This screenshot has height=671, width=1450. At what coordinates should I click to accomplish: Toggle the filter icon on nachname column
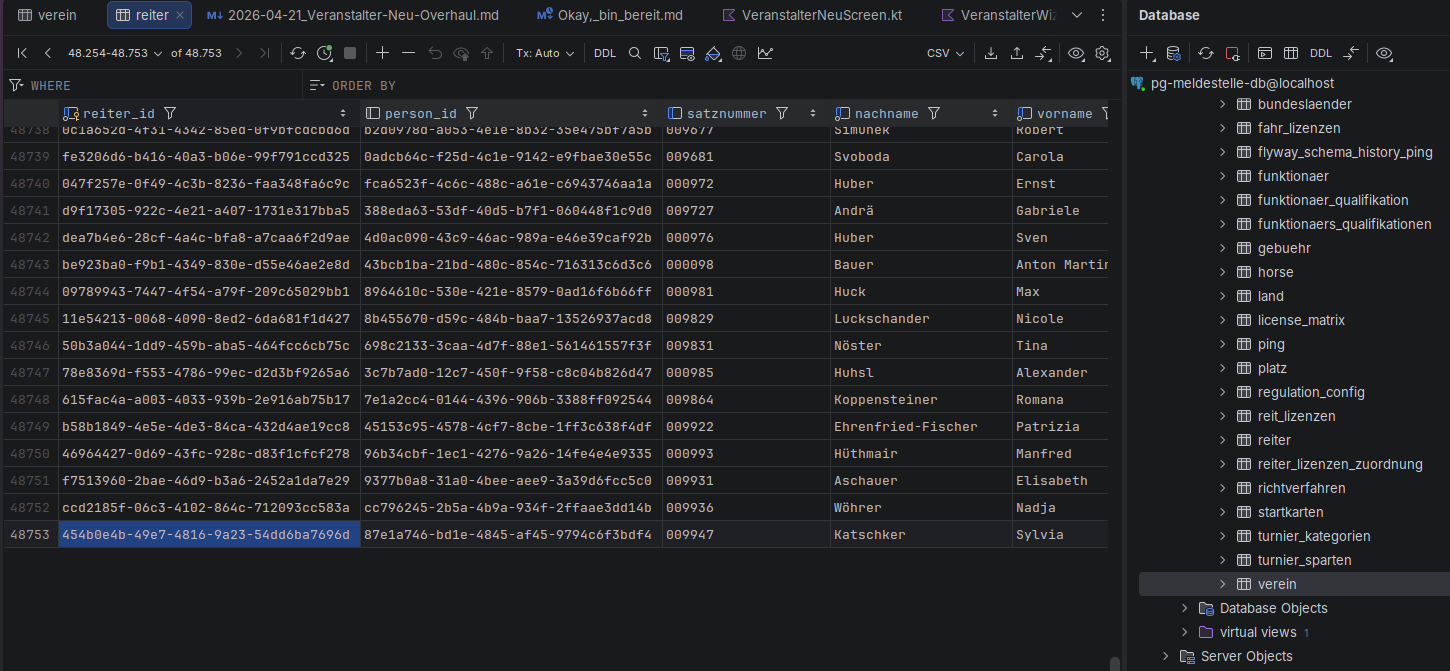point(934,114)
